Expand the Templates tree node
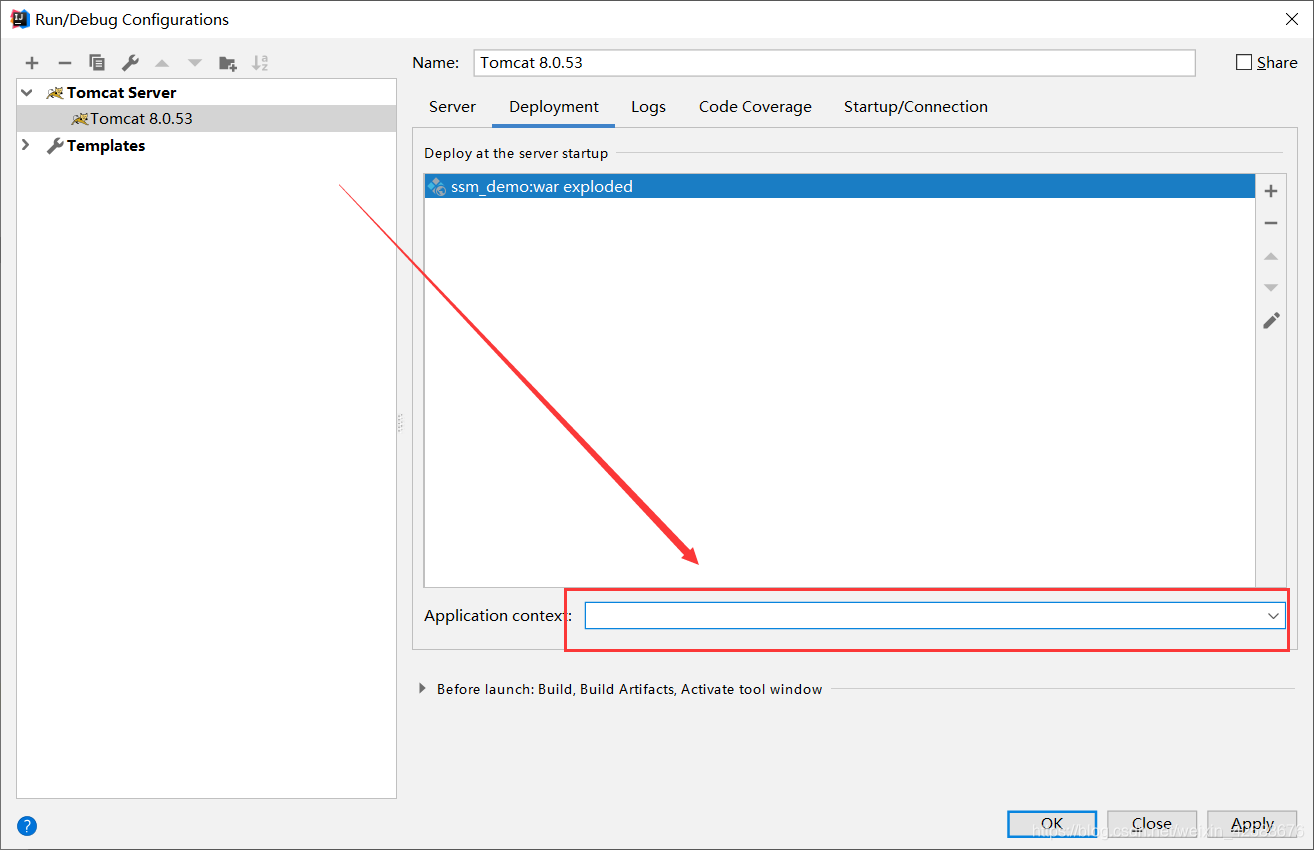 coord(26,146)
